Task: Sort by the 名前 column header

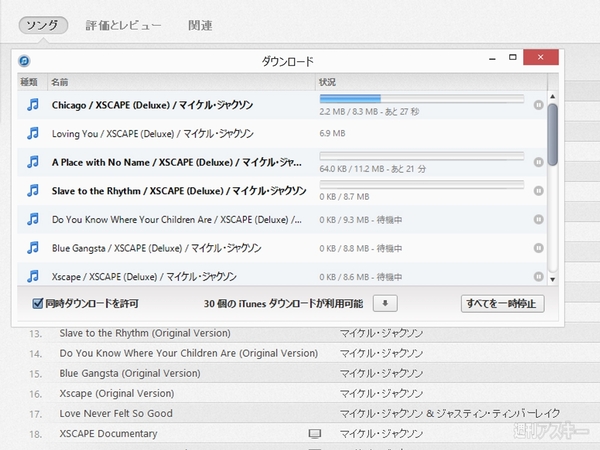Action: [x=181, y=82]
